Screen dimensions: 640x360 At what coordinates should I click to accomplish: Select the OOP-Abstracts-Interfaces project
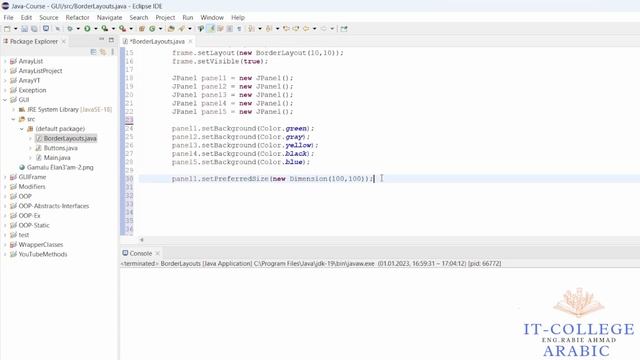click(53, 206)
